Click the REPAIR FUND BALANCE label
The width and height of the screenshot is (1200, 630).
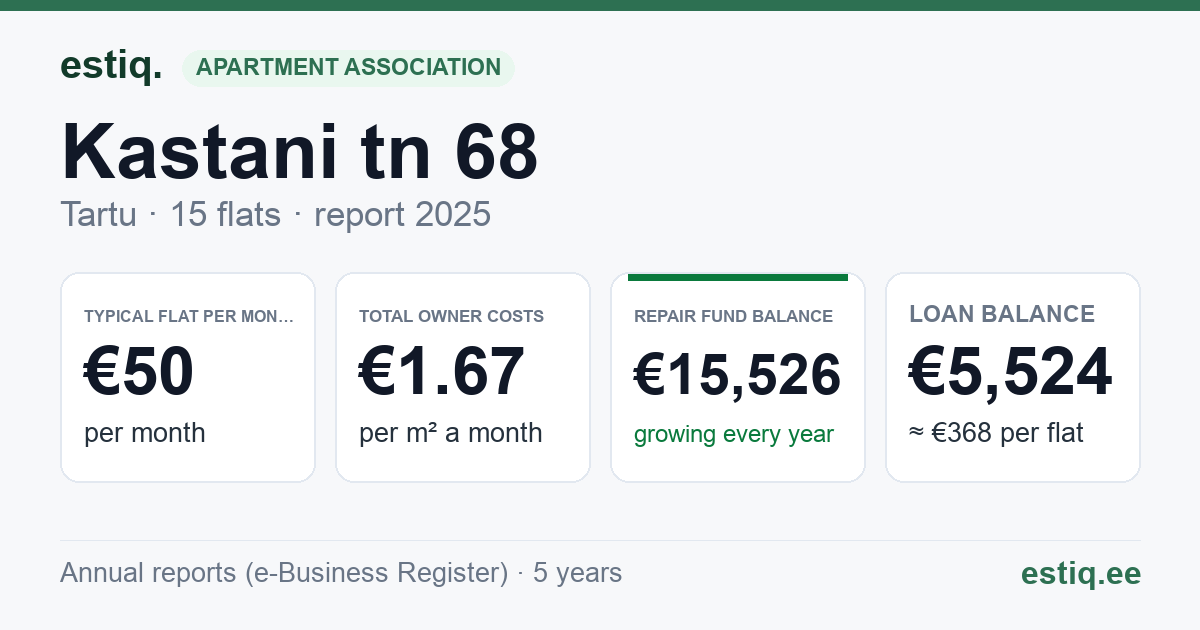(733, 316)
